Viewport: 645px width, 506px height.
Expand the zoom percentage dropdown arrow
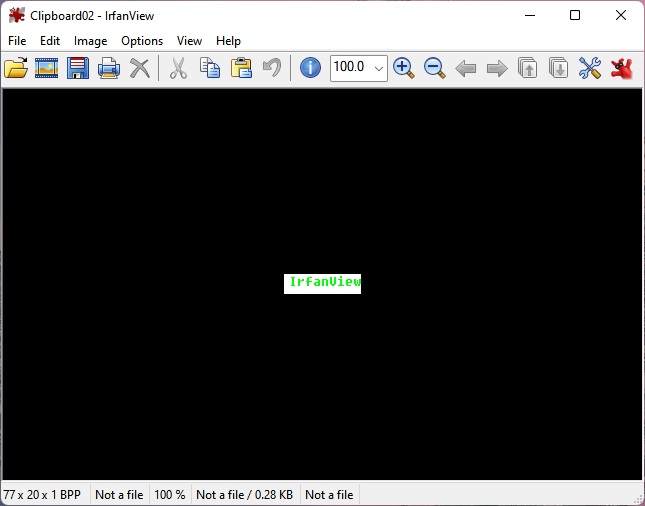pyautogui.click(x=379, y=68)
